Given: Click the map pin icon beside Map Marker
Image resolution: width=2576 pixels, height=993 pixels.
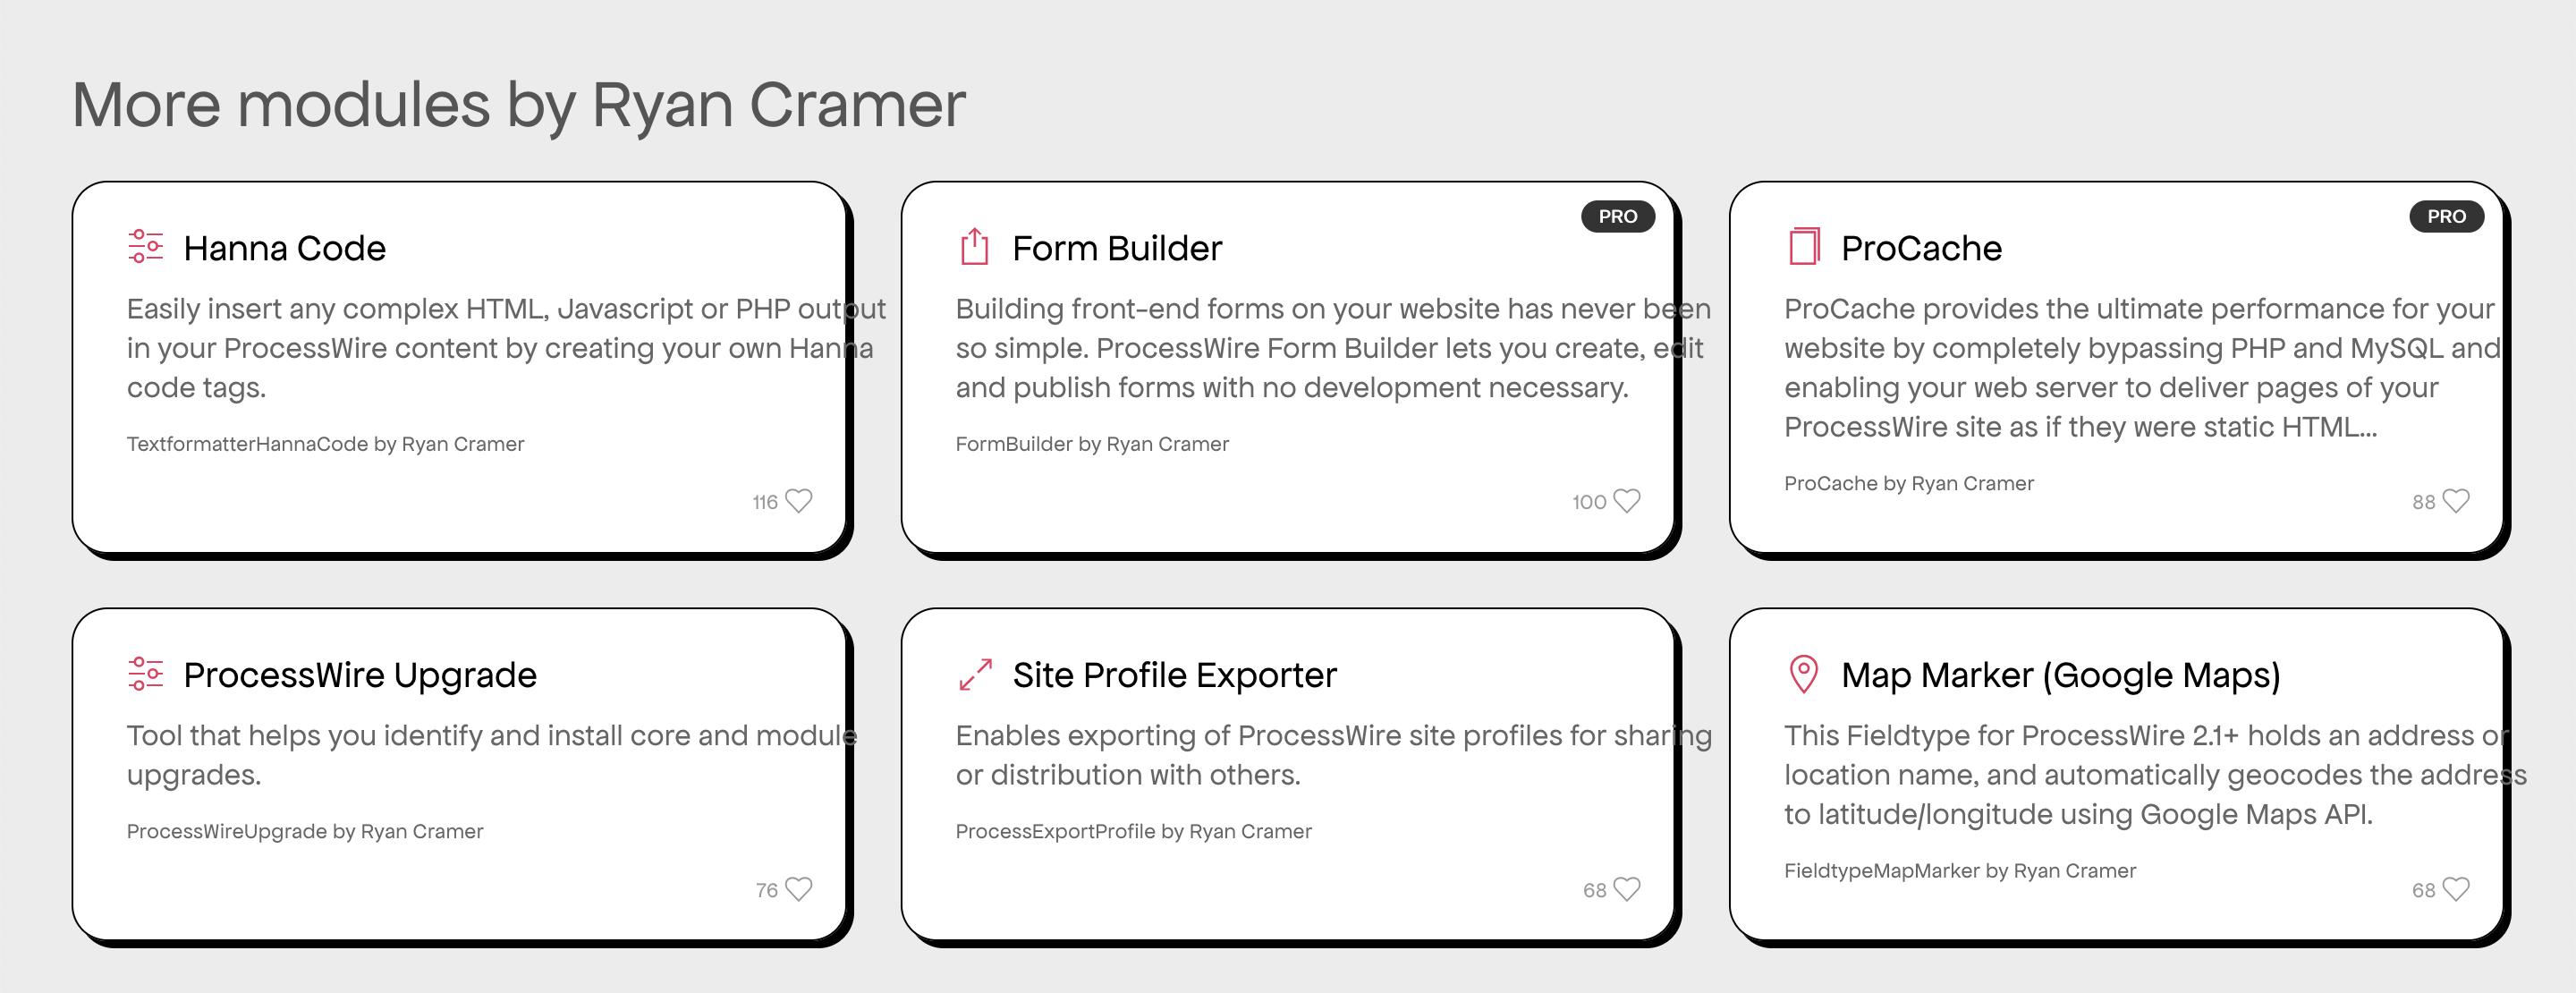Looking at the screenshot, I should coord(1803,674).
